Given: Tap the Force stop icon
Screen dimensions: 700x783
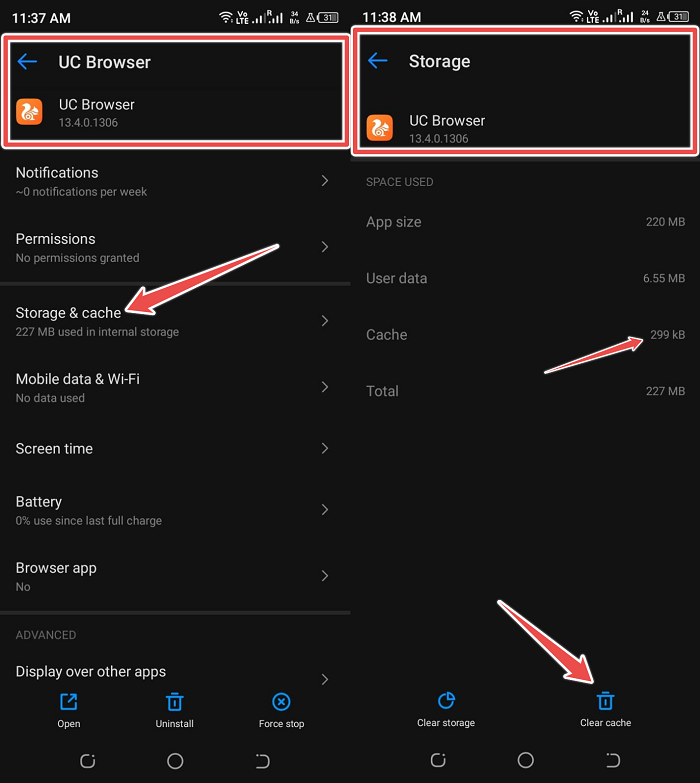Looking at the screenshot, I should pyautogui.click(x=281, y=702).
